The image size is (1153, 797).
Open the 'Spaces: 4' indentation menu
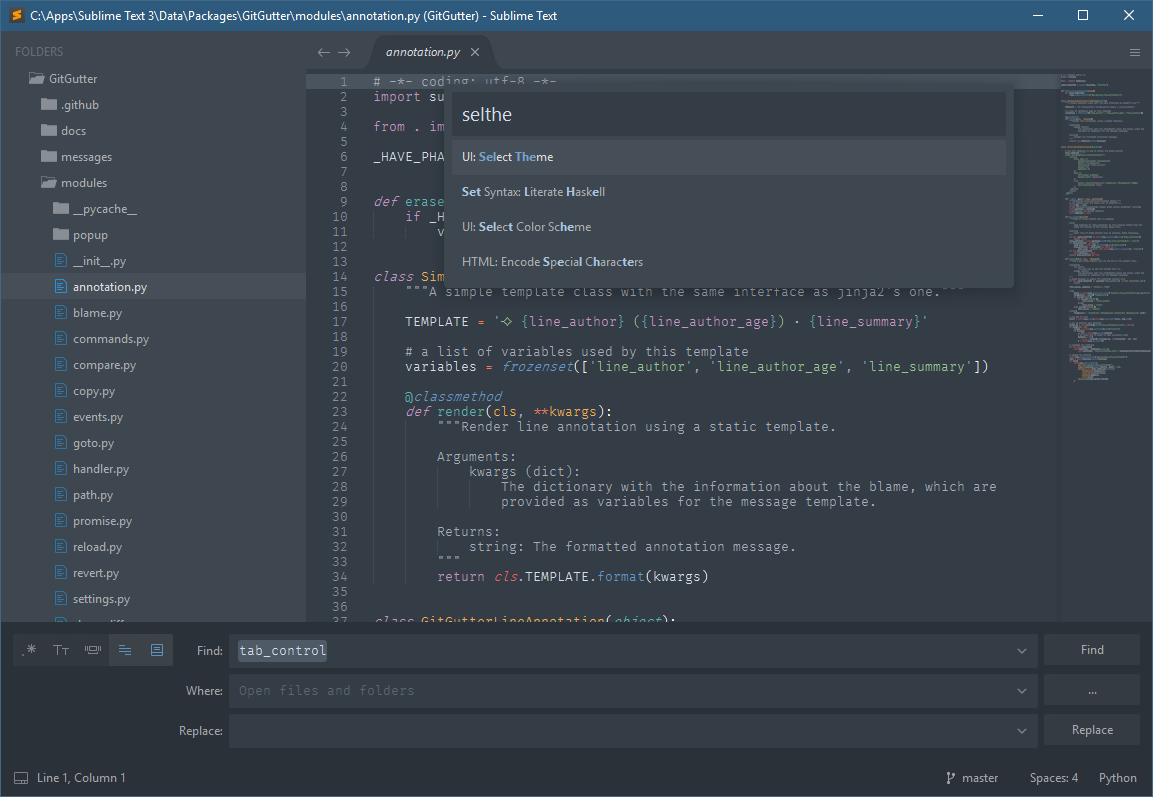click(x=1054, y=778)
